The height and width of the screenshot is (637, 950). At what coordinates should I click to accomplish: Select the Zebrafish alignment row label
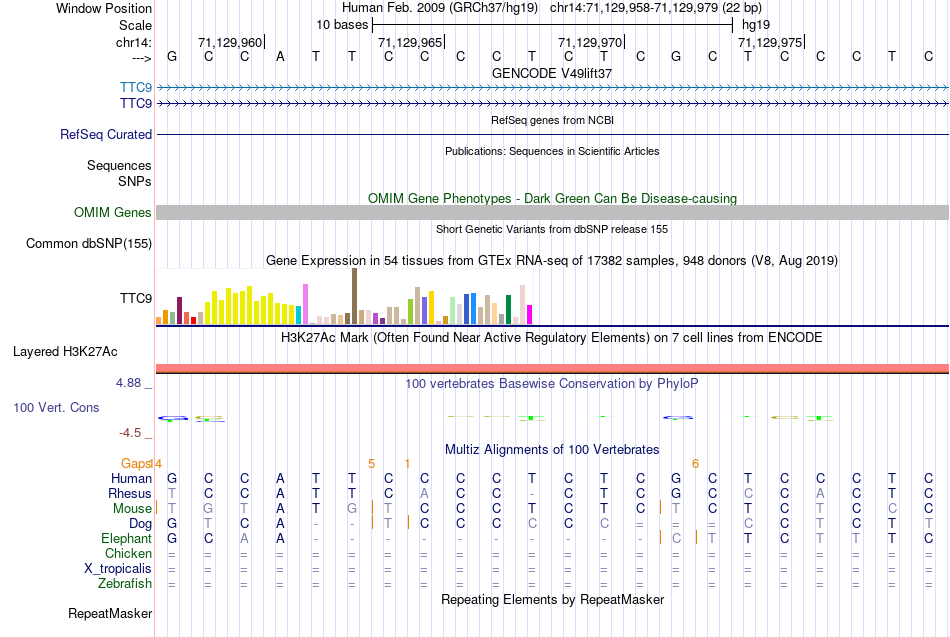tap(125, 583)
